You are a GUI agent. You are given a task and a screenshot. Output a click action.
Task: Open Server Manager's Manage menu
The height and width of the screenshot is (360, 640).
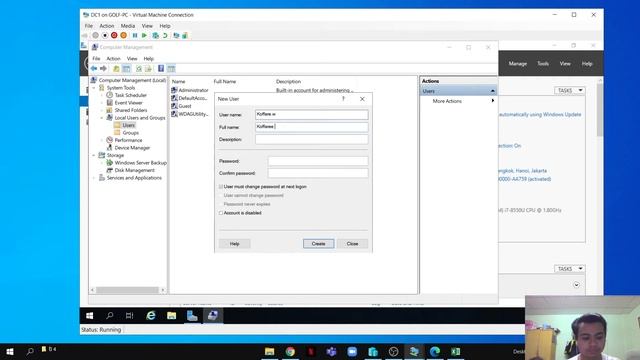pyautogui.click(x=518, y=64)
